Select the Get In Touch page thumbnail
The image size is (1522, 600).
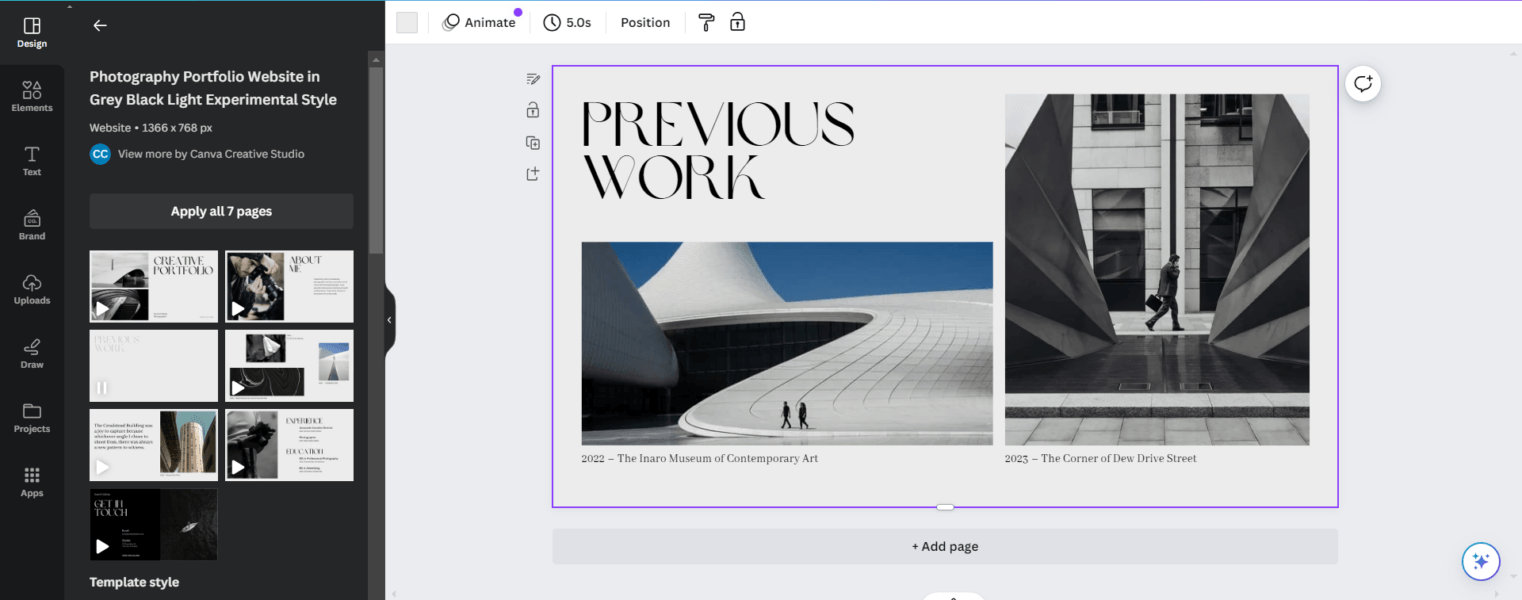(x=153, y=524)
